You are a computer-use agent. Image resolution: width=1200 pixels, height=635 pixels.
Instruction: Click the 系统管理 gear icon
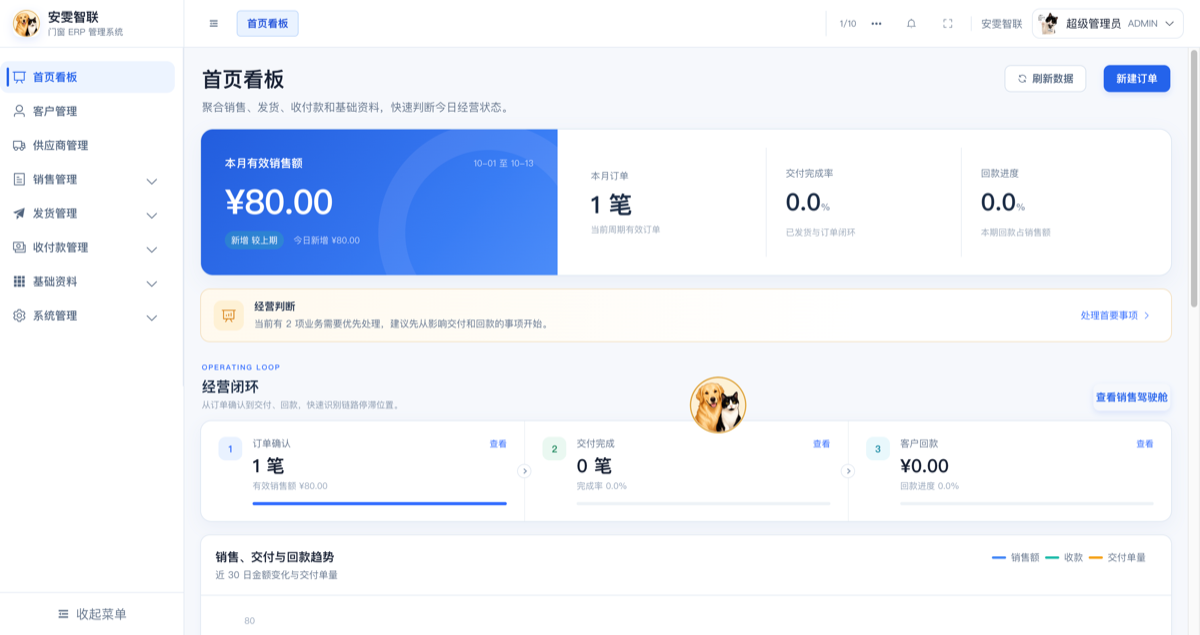19,315
